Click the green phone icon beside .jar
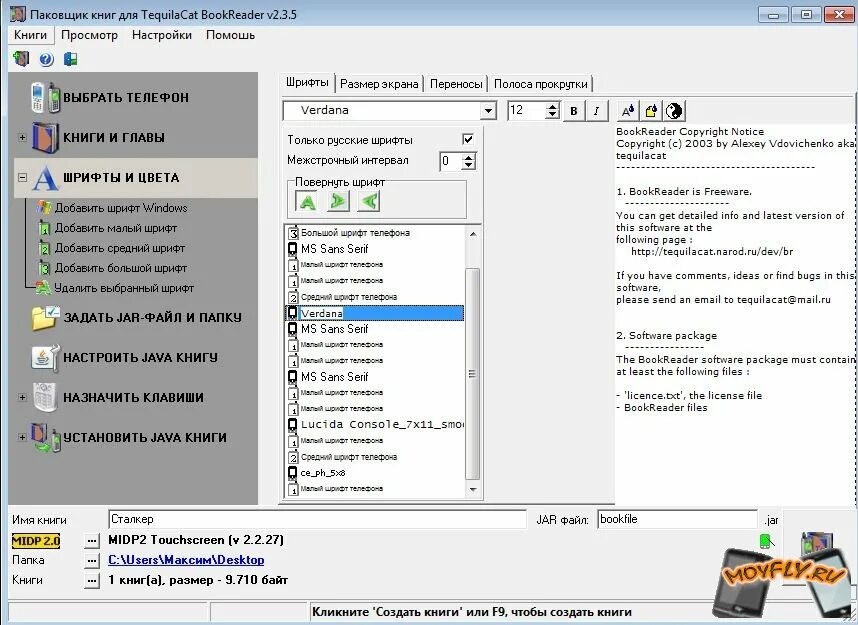 point(767,542)
